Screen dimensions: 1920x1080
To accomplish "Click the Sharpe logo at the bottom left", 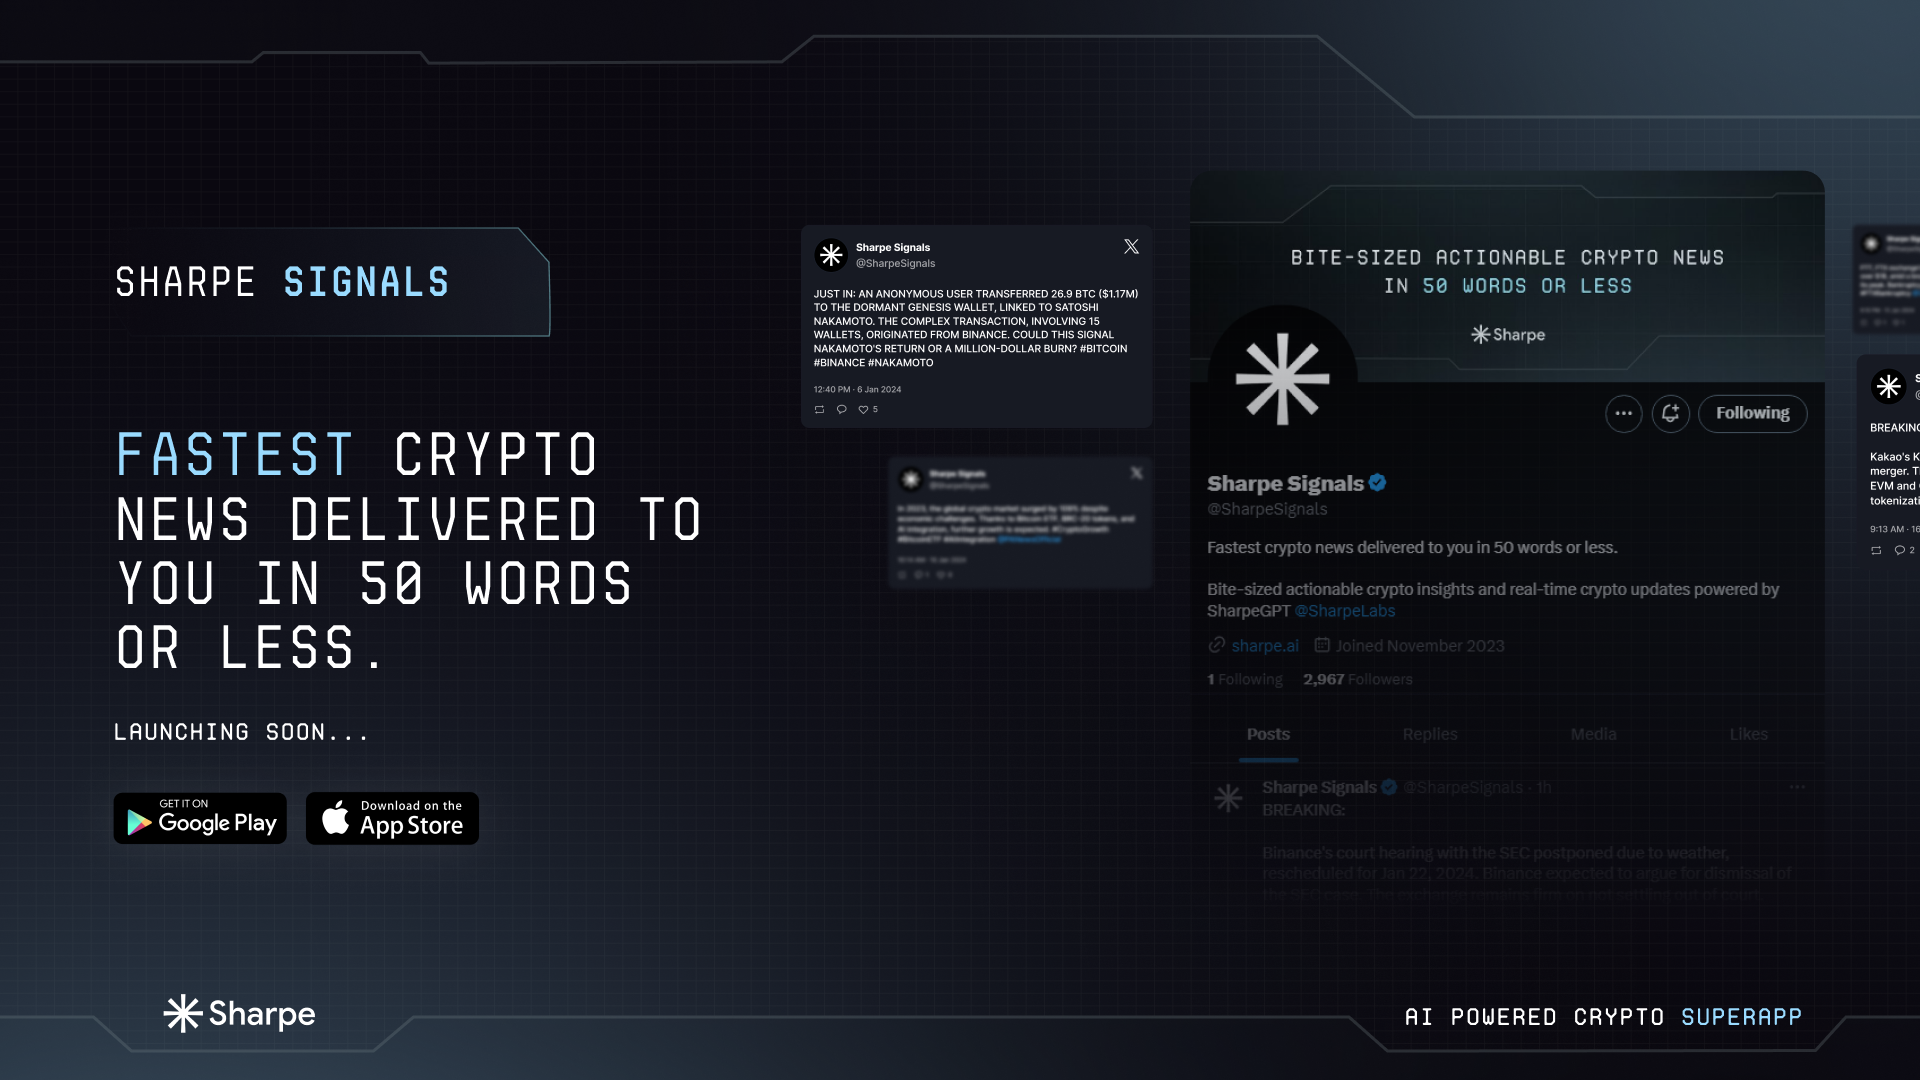I will coord(239,1014).
